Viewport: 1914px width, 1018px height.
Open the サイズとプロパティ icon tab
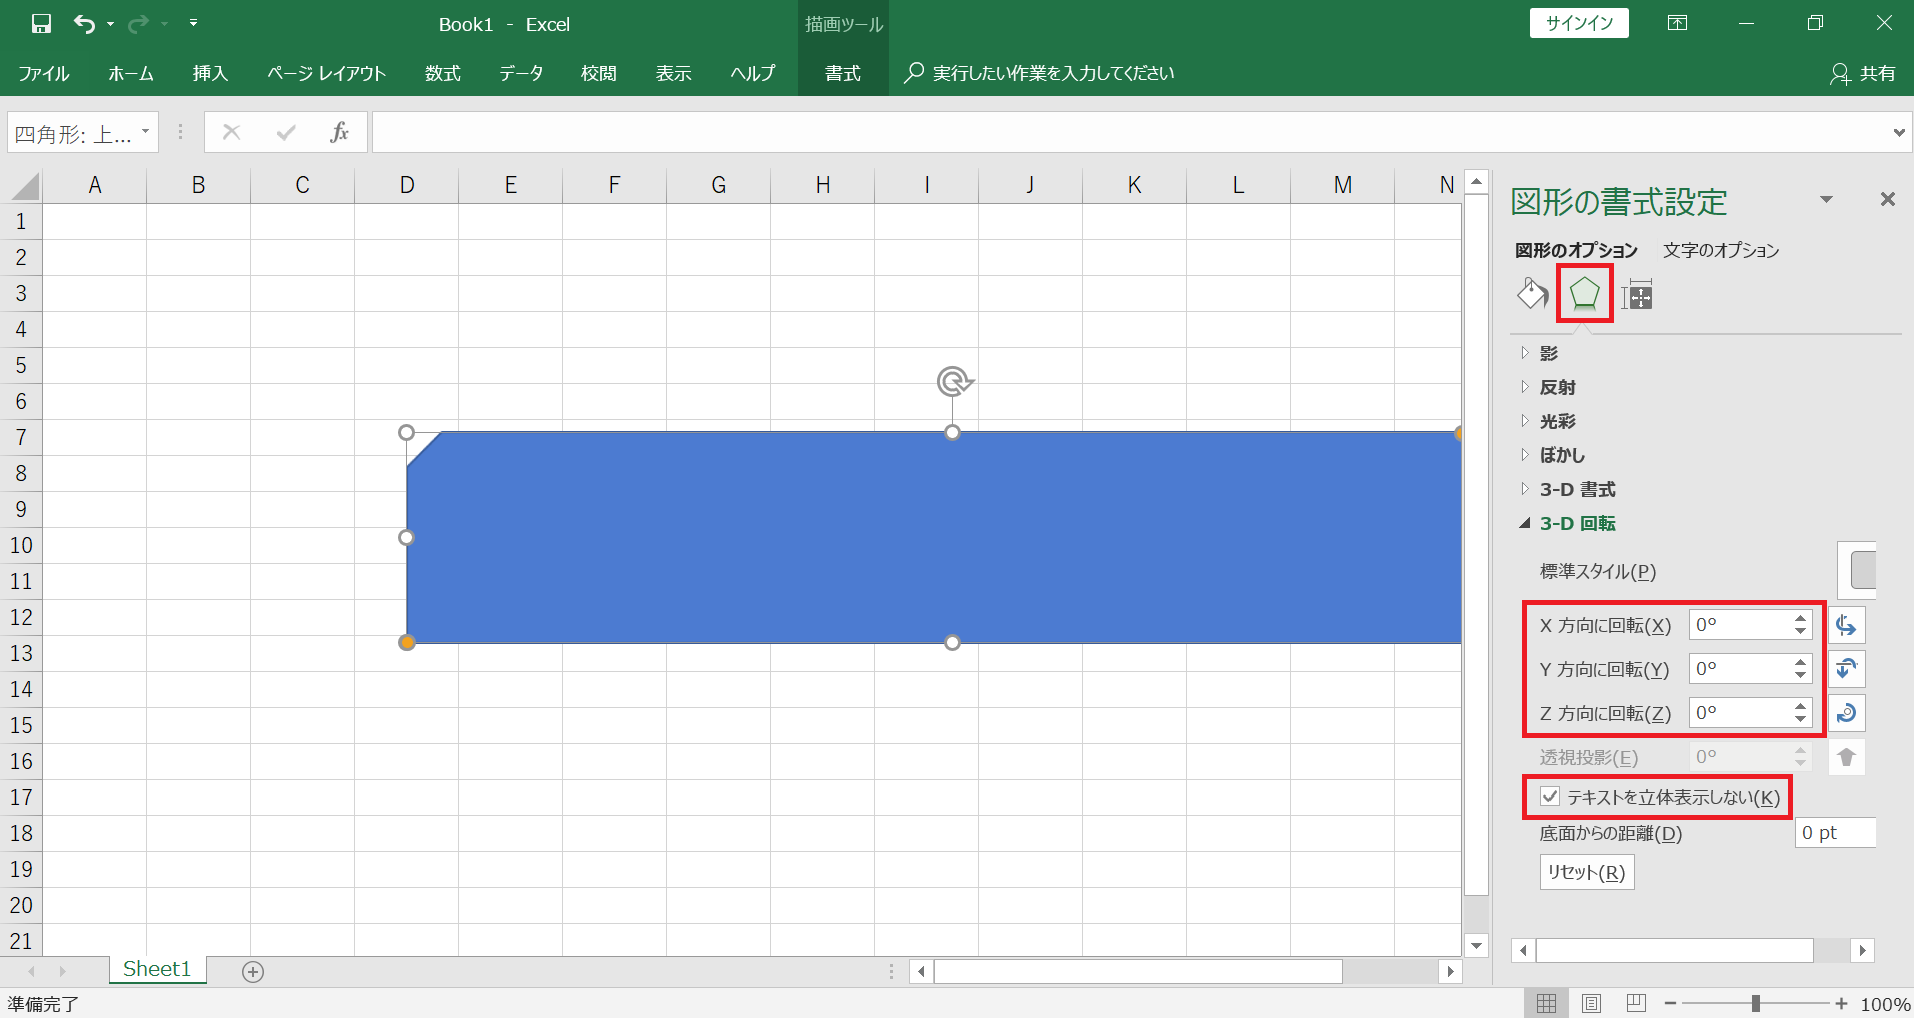click(1637, 295)
